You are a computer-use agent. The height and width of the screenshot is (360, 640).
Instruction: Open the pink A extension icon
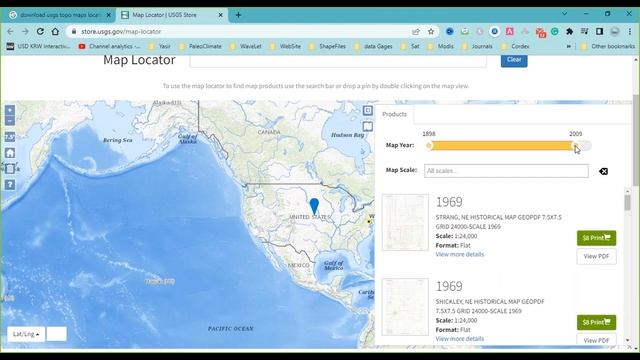[x=510, y=31]
